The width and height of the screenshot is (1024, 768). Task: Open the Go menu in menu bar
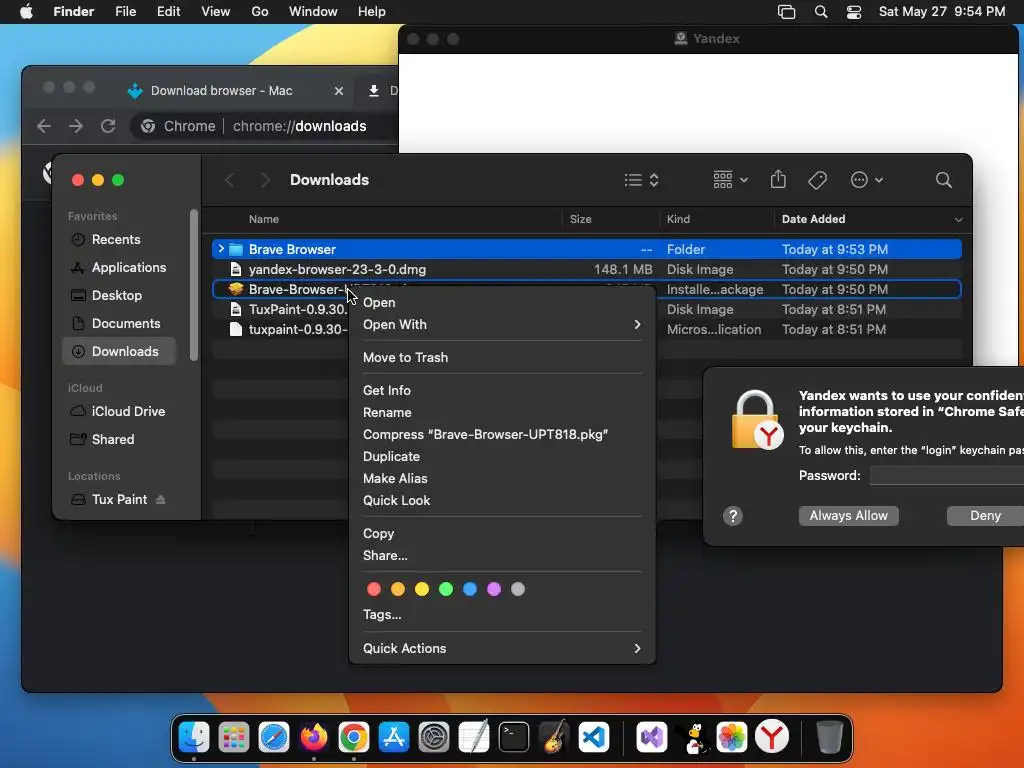pyautogui.click(x=259, y=12)
